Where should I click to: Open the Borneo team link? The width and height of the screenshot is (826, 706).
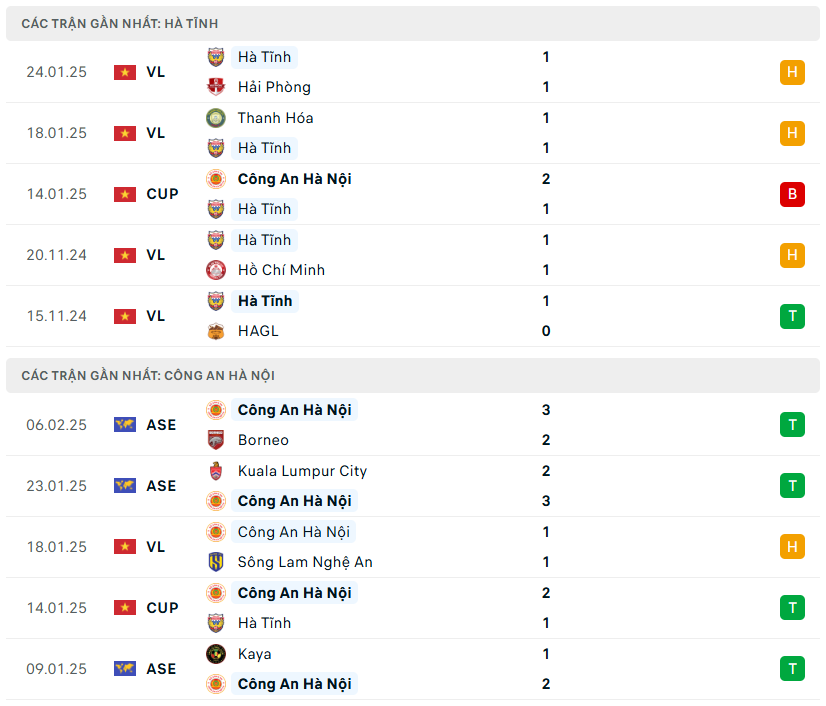click(x=263, y=440)
